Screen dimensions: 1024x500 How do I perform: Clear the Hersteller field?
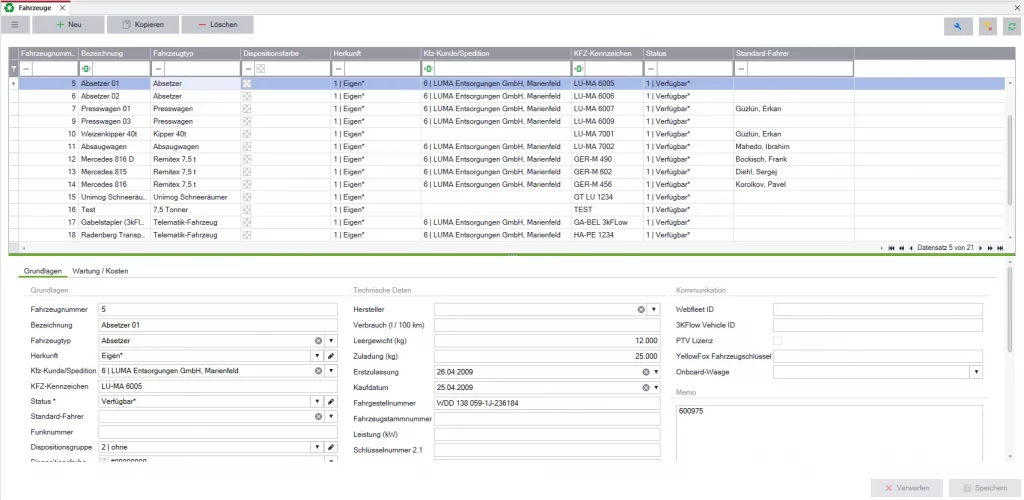(641, 309)
